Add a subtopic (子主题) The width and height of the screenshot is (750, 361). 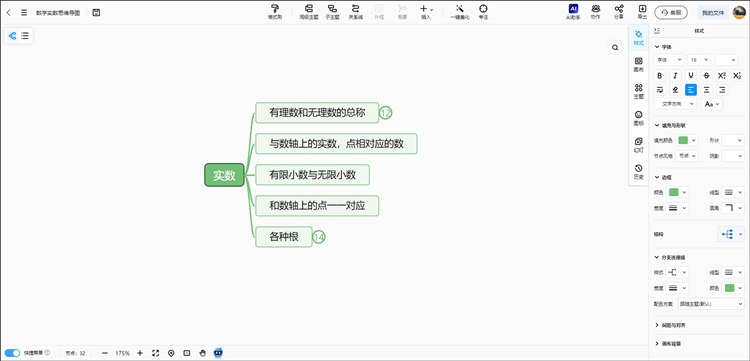tap(332, 12)
